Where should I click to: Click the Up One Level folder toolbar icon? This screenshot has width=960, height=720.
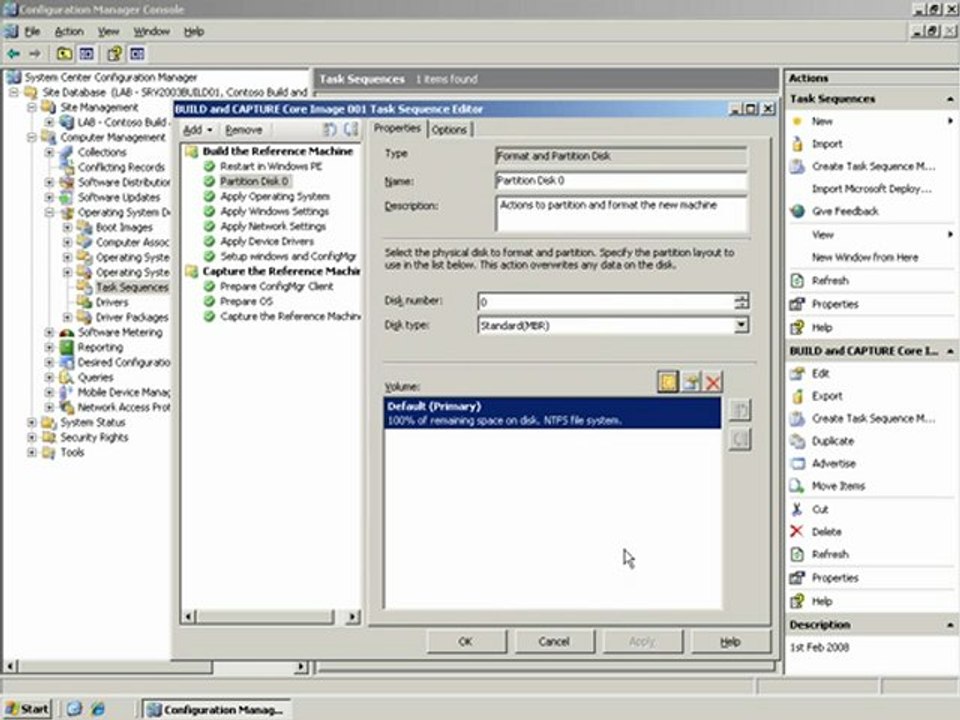[64, 54]
